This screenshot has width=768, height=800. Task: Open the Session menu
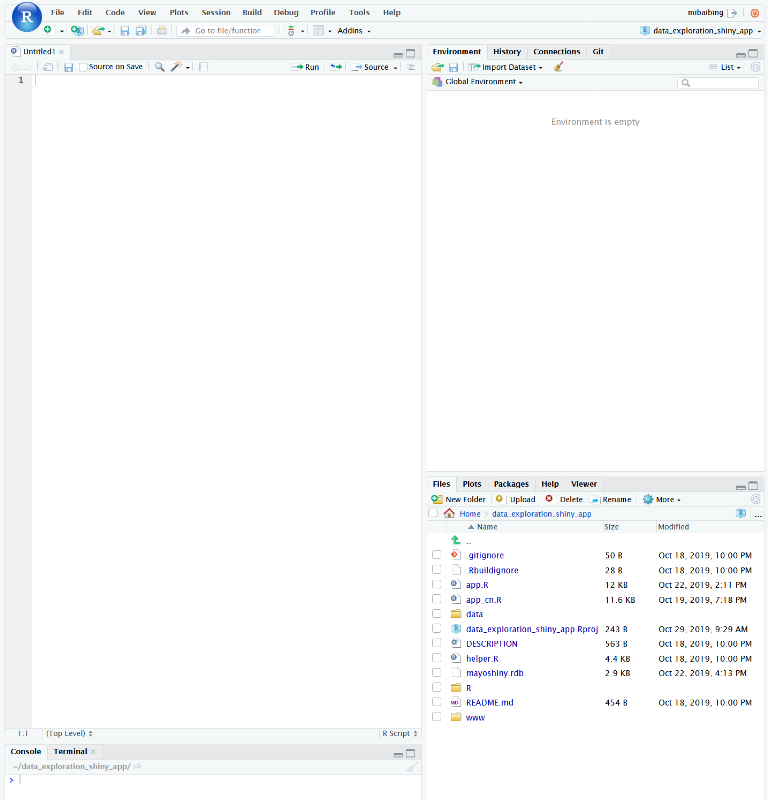tap(215, 12)
